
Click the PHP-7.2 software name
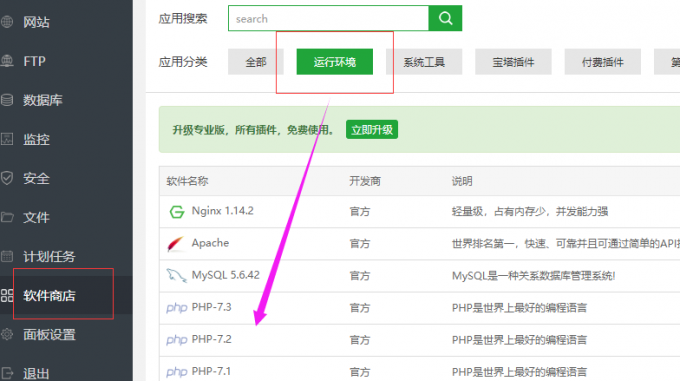point(212,339)
